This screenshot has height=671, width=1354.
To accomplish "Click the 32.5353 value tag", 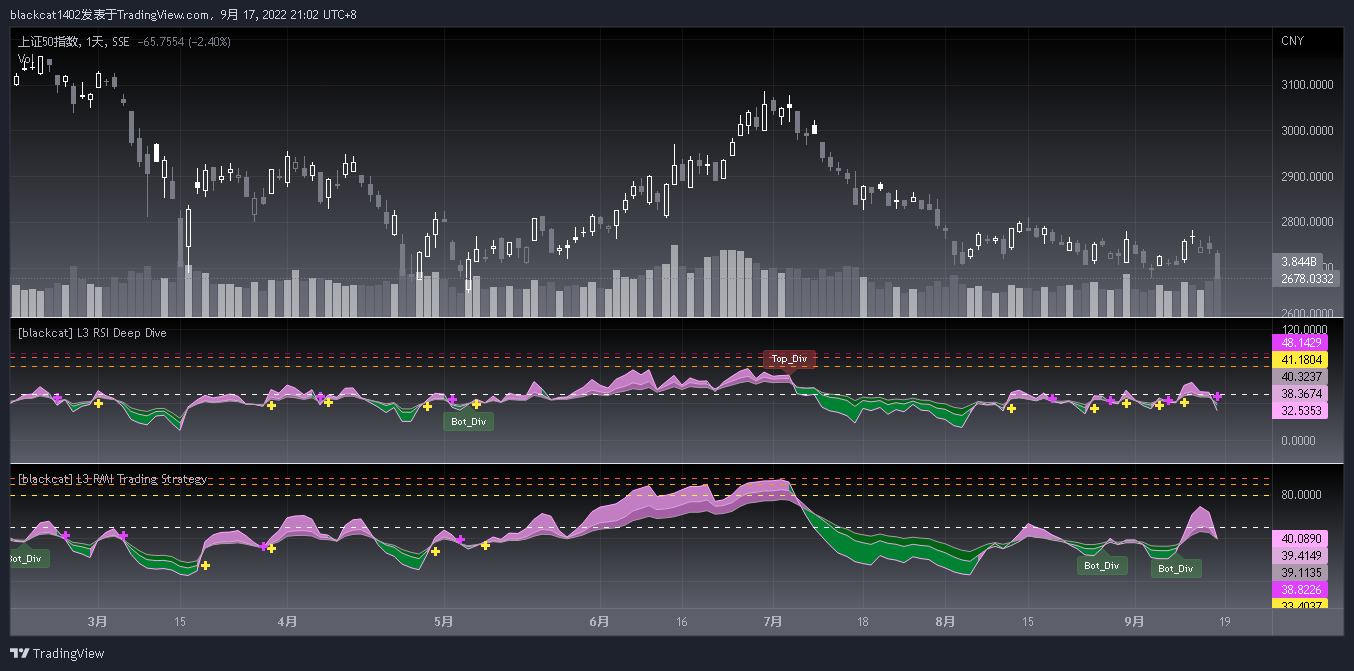I will click(1300, 411).
